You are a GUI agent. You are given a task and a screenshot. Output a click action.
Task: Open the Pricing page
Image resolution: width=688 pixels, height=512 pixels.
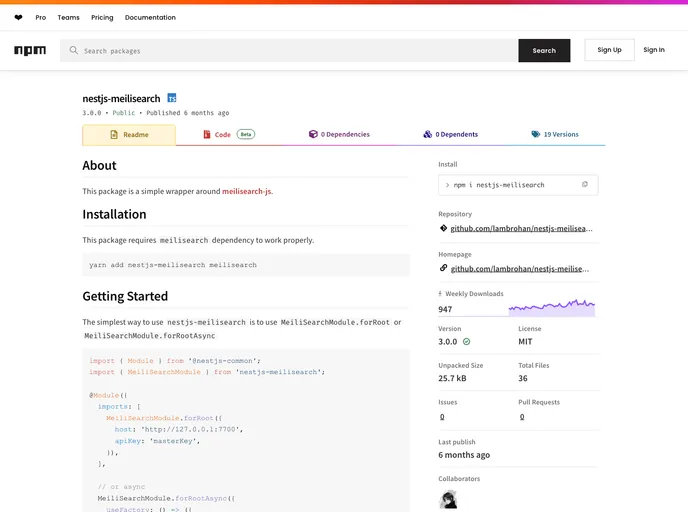[x=102, y=18]
